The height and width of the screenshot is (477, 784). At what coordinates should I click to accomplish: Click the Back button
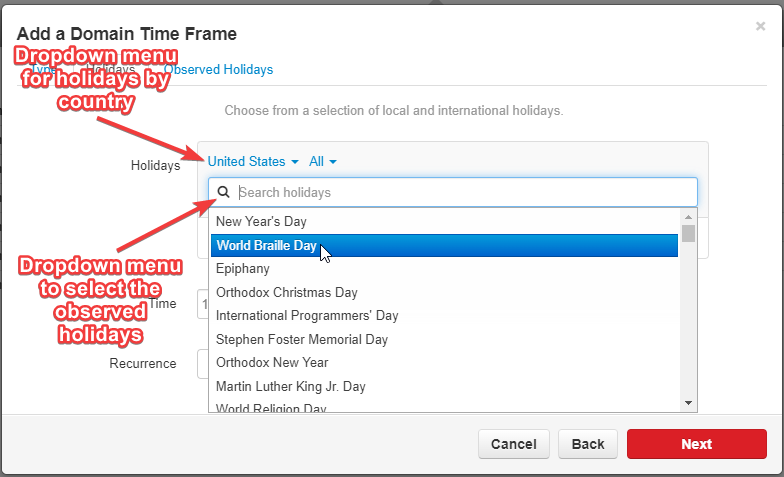(588, 444)
